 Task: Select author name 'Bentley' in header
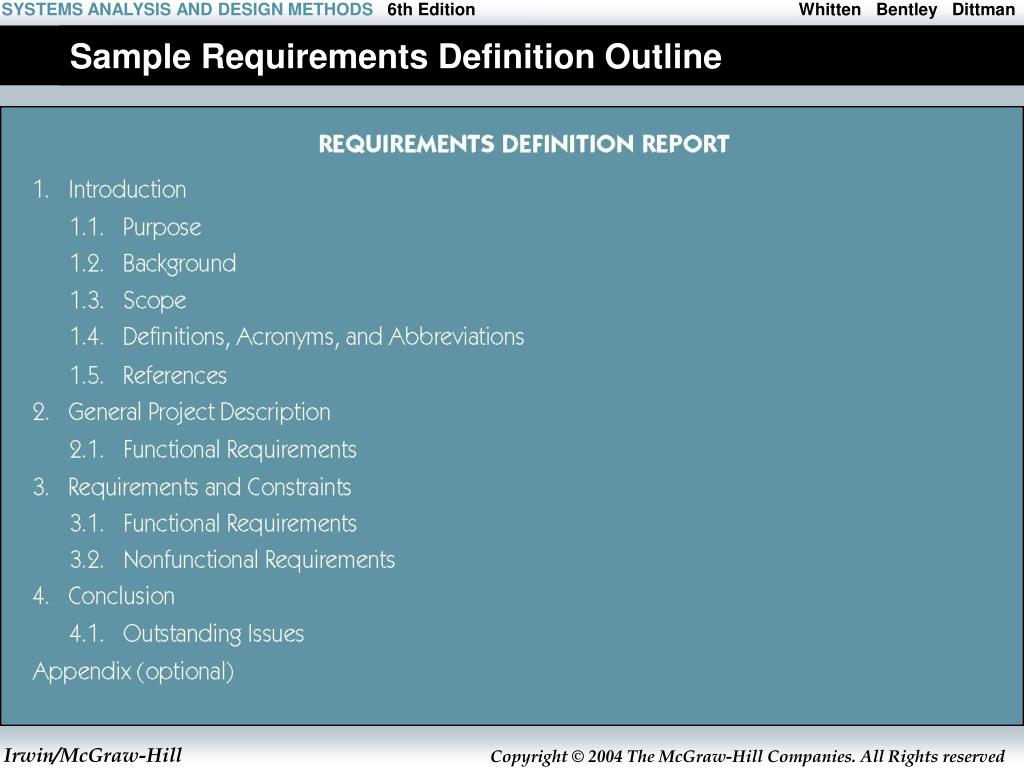[906, 10]
